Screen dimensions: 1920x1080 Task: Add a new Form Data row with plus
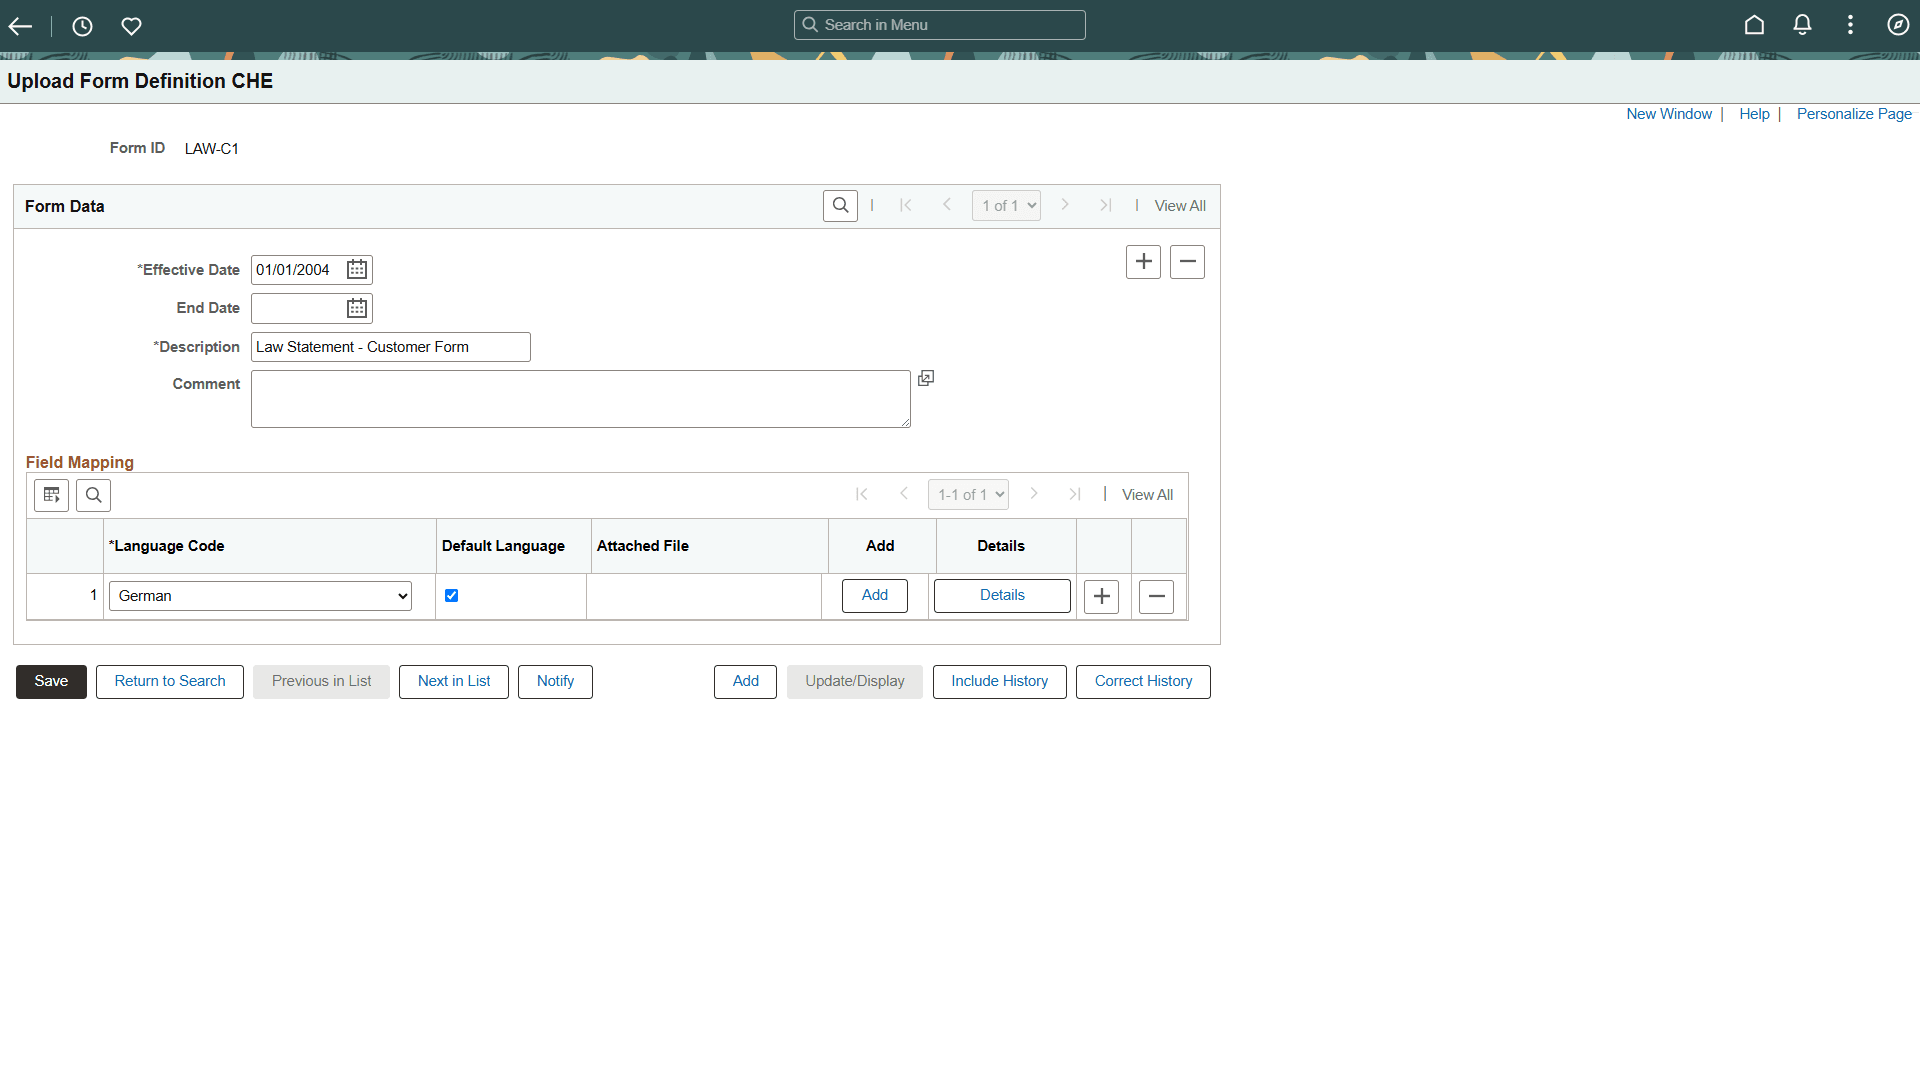coord(1143,262)
